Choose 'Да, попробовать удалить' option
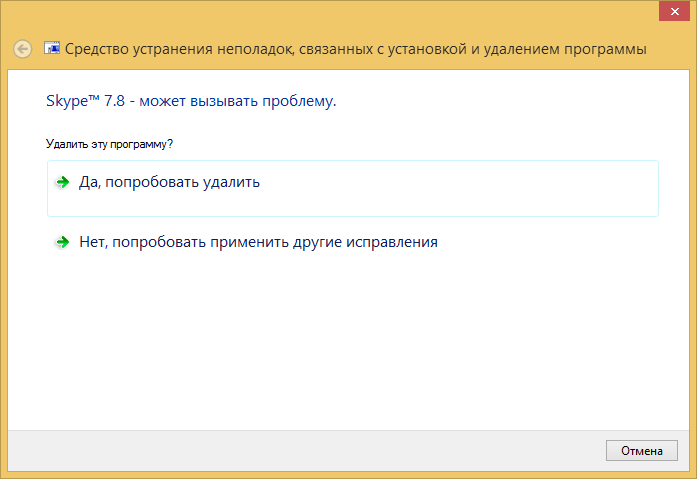The image size is (697, 479). 353,188
